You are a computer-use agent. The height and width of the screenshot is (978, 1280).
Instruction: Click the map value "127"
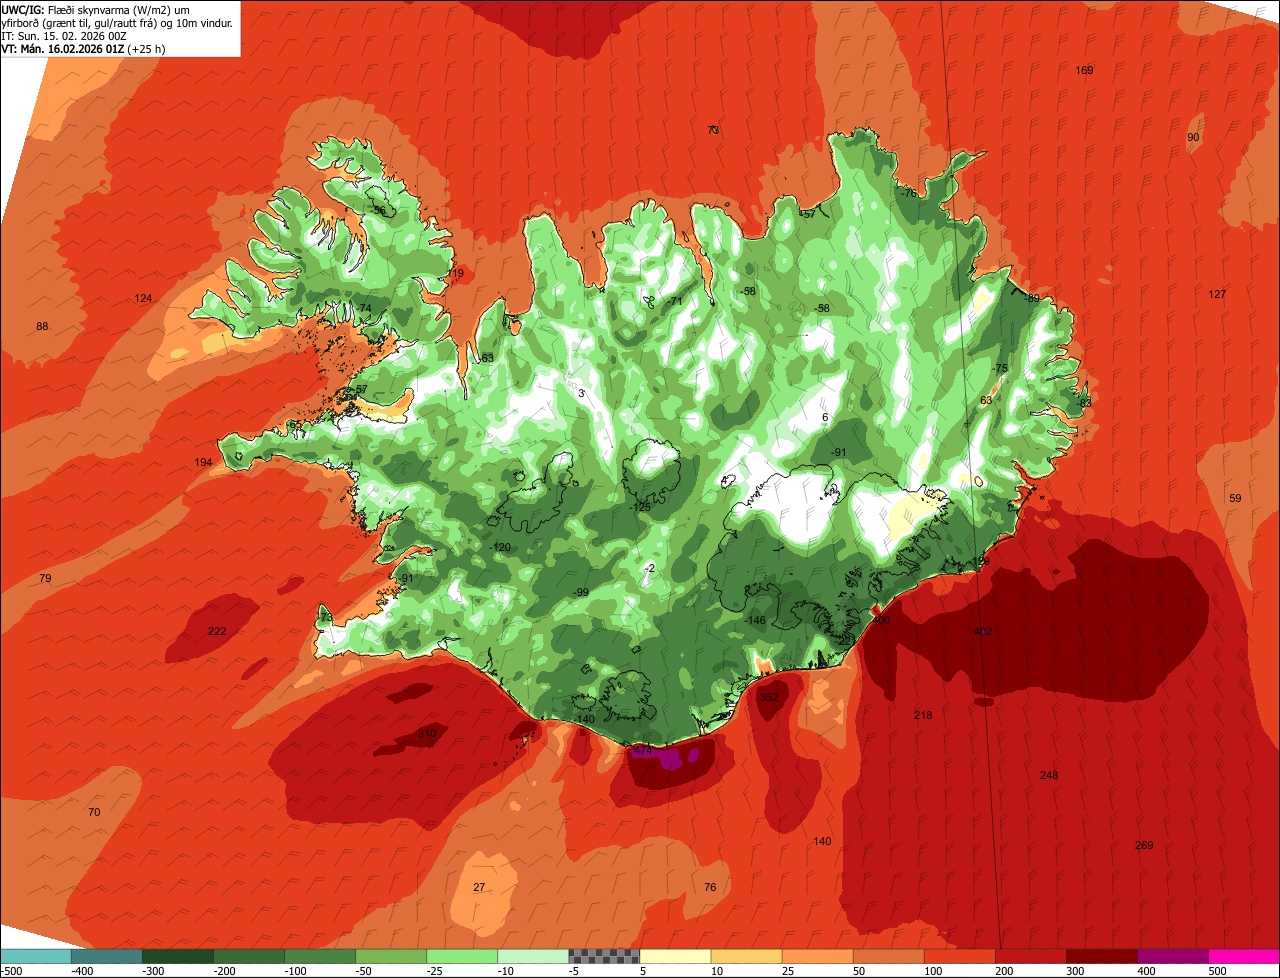[1217, 294]
